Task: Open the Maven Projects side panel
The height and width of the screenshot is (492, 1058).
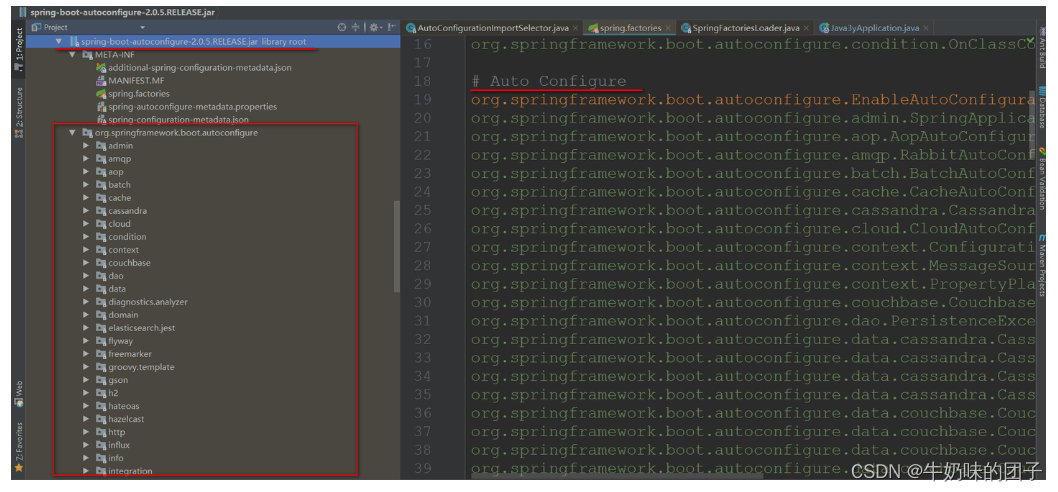Action: coord(1042,265)
